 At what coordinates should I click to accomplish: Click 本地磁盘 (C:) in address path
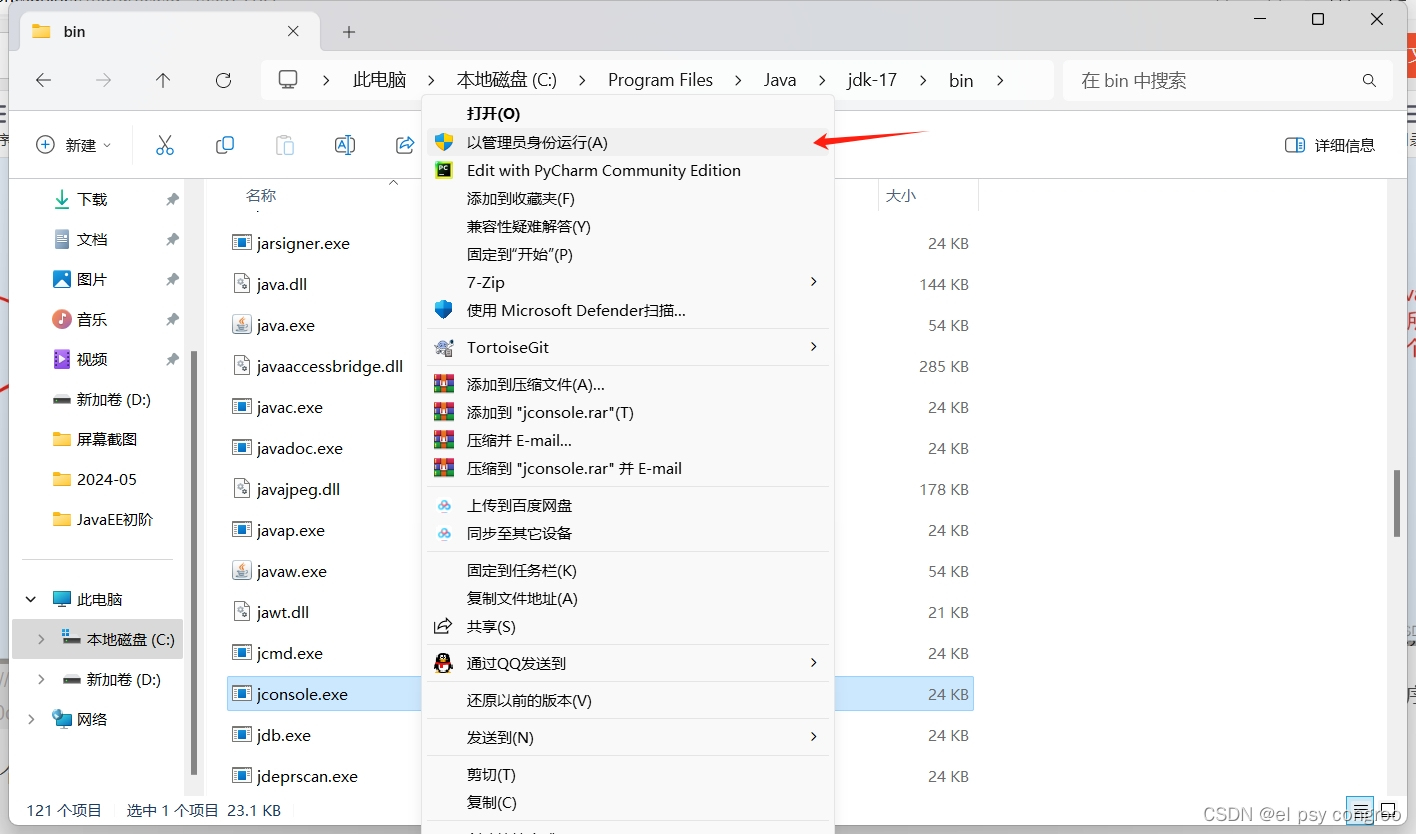pos(507,80)
